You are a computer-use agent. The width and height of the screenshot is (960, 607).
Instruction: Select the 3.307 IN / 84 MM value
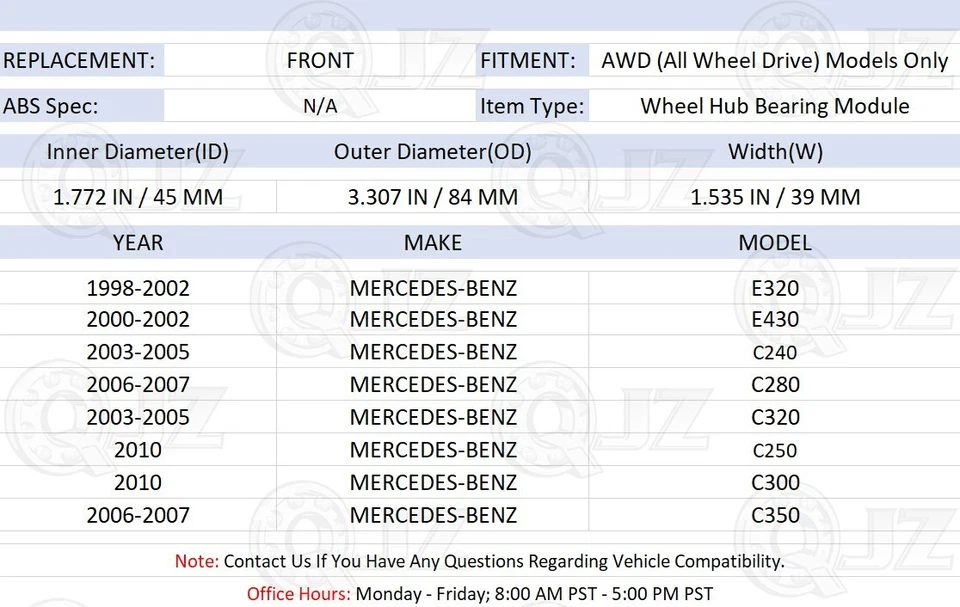tap(432, 197)
